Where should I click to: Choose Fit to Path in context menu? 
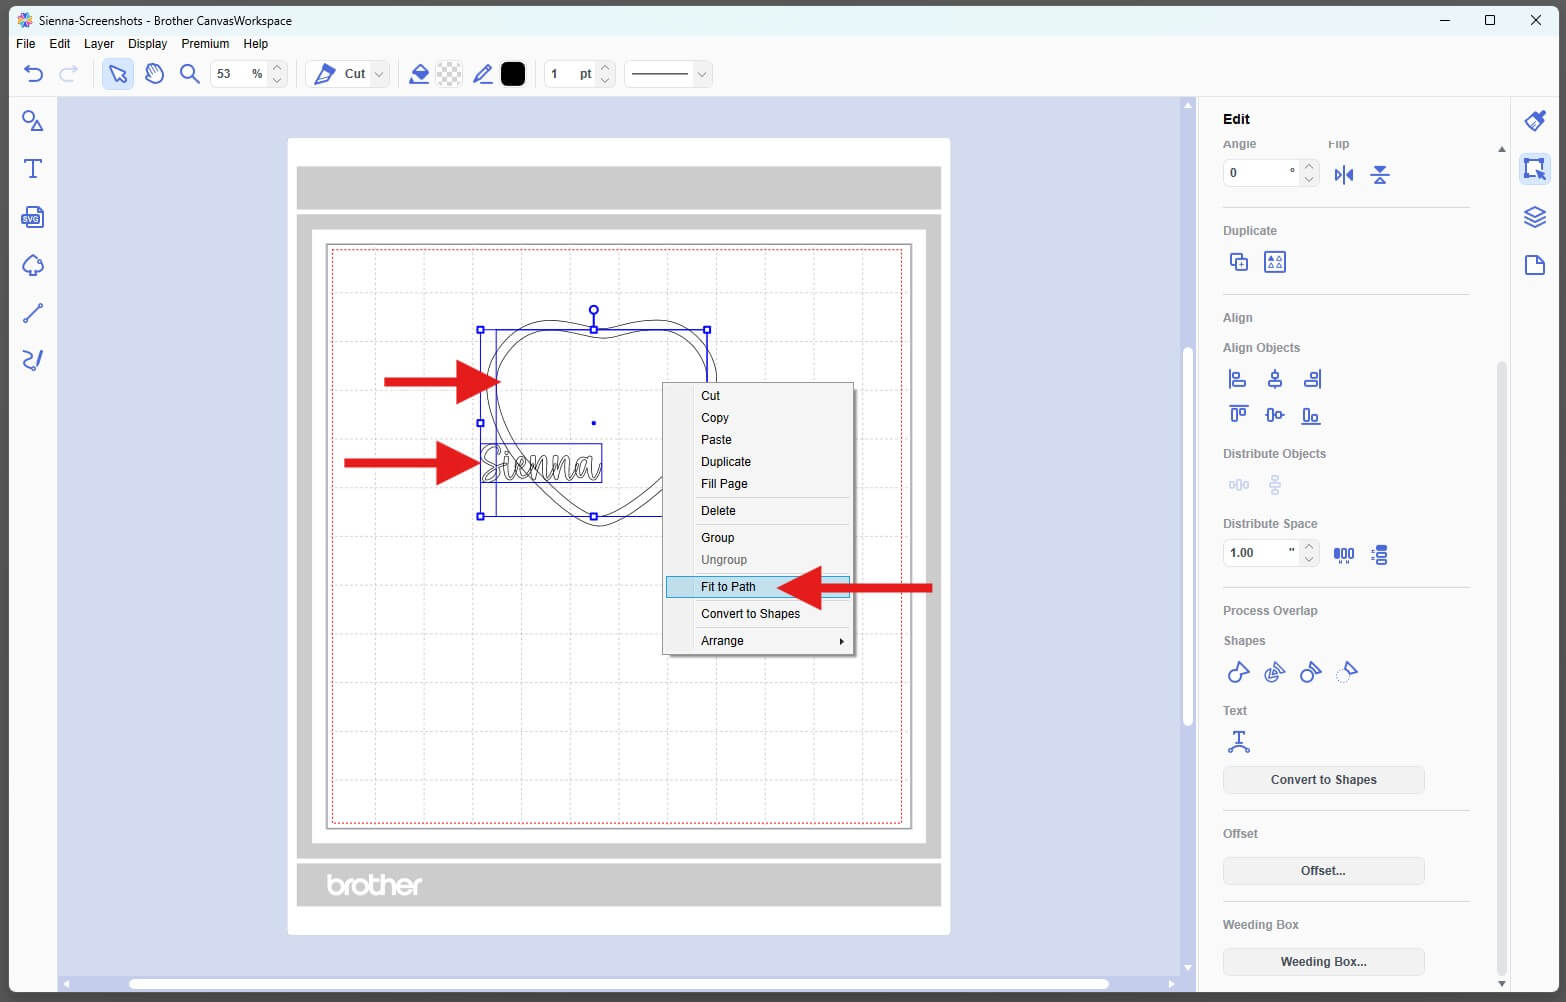coord(758,587)
